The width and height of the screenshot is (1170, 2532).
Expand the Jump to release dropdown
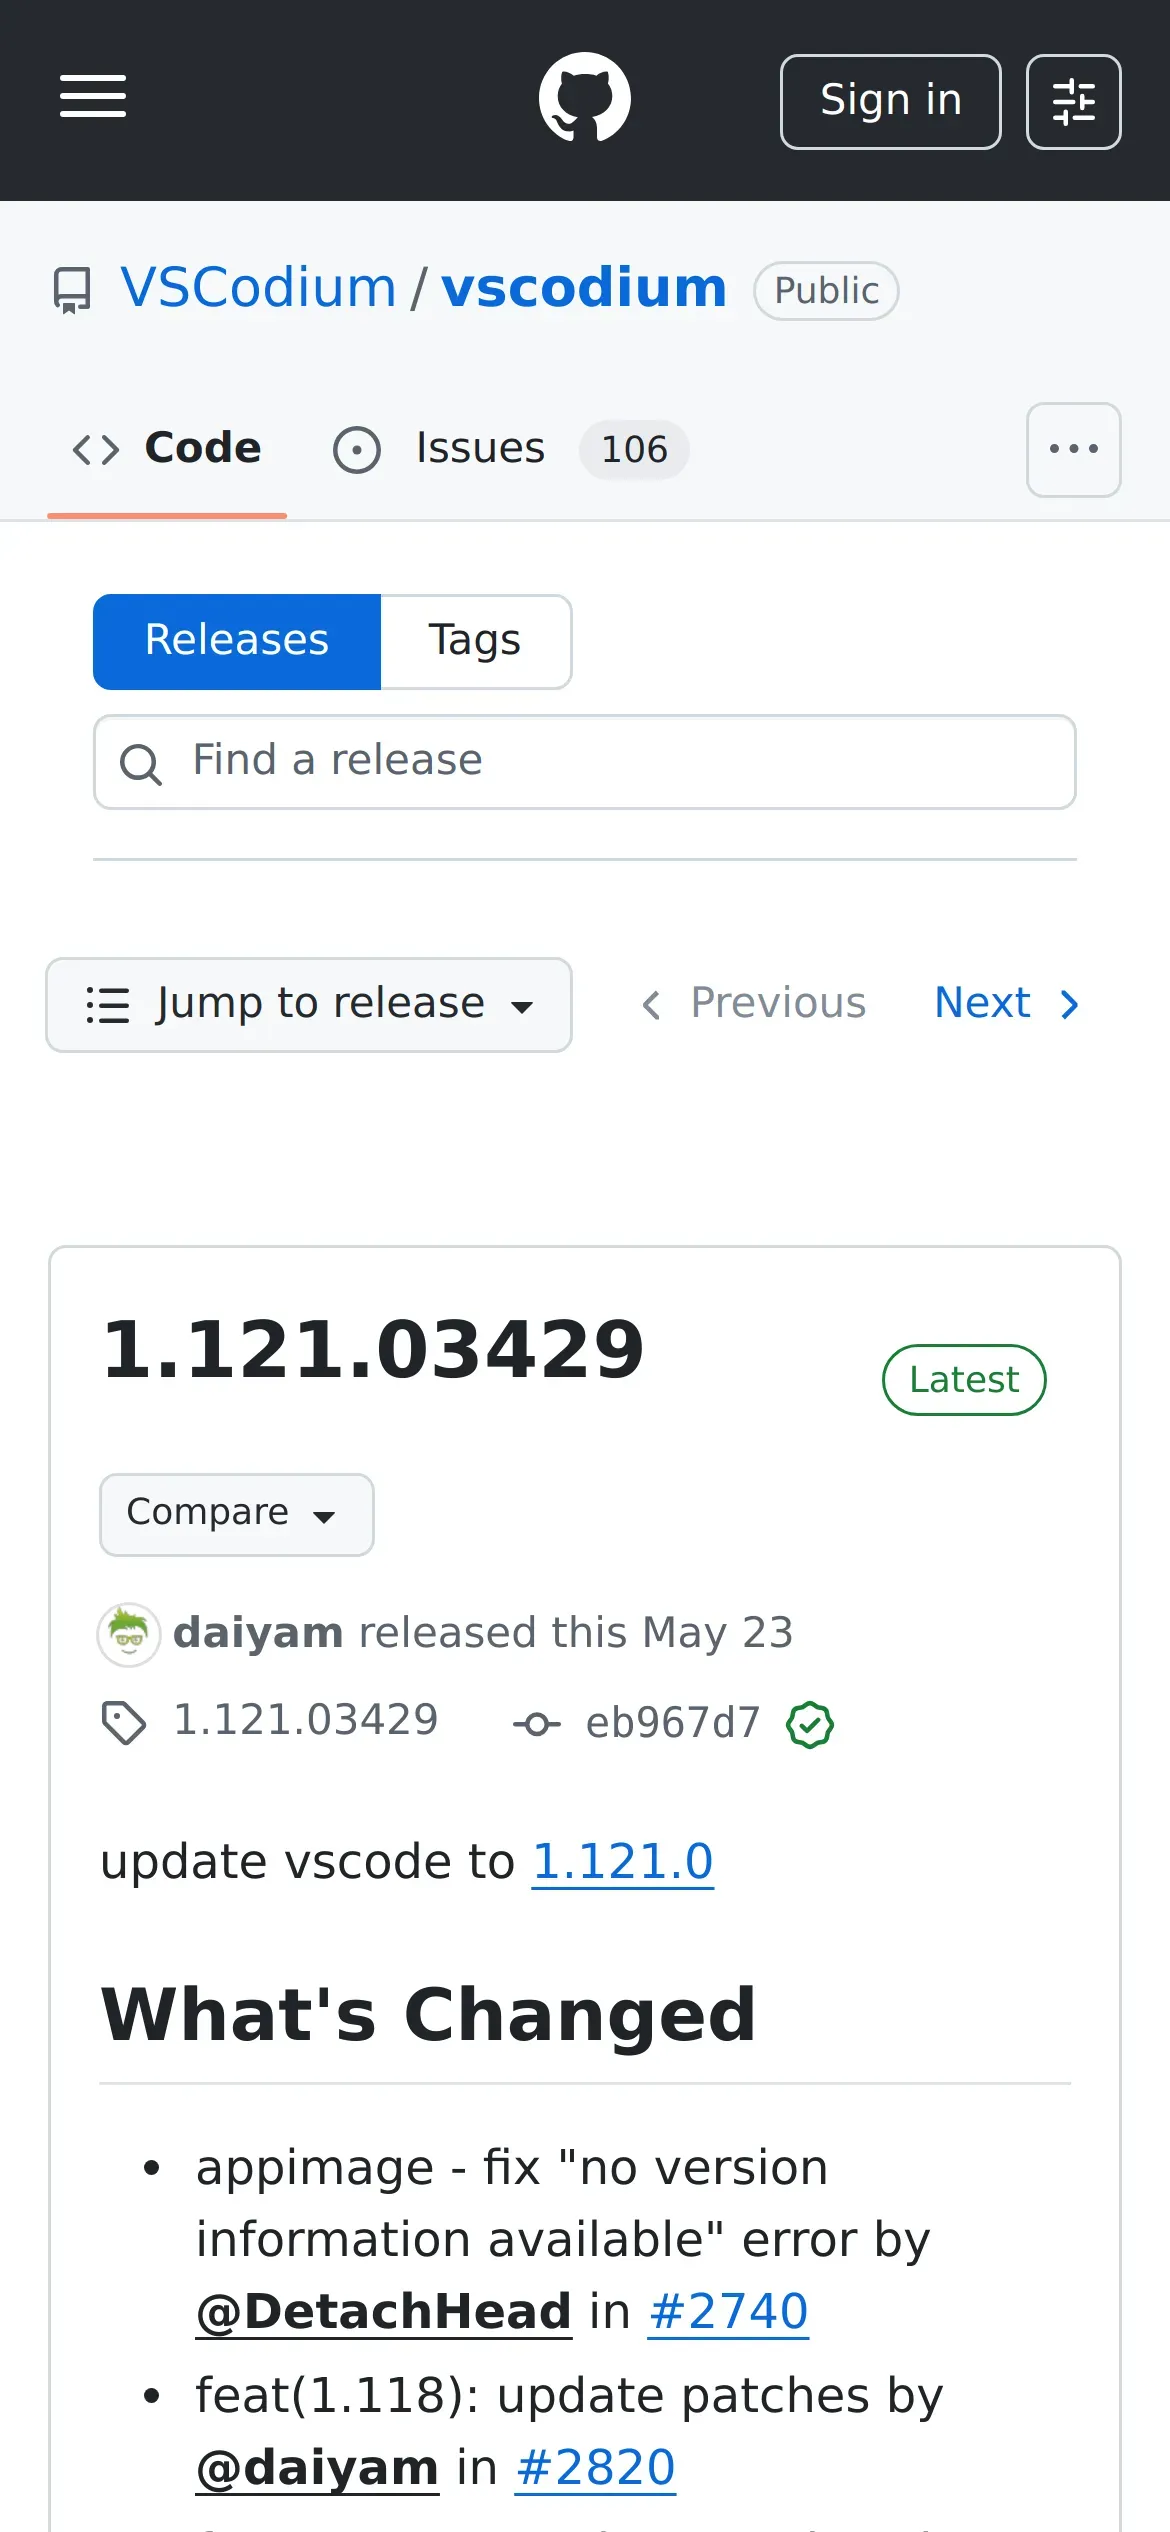[x=309, y=1005]
